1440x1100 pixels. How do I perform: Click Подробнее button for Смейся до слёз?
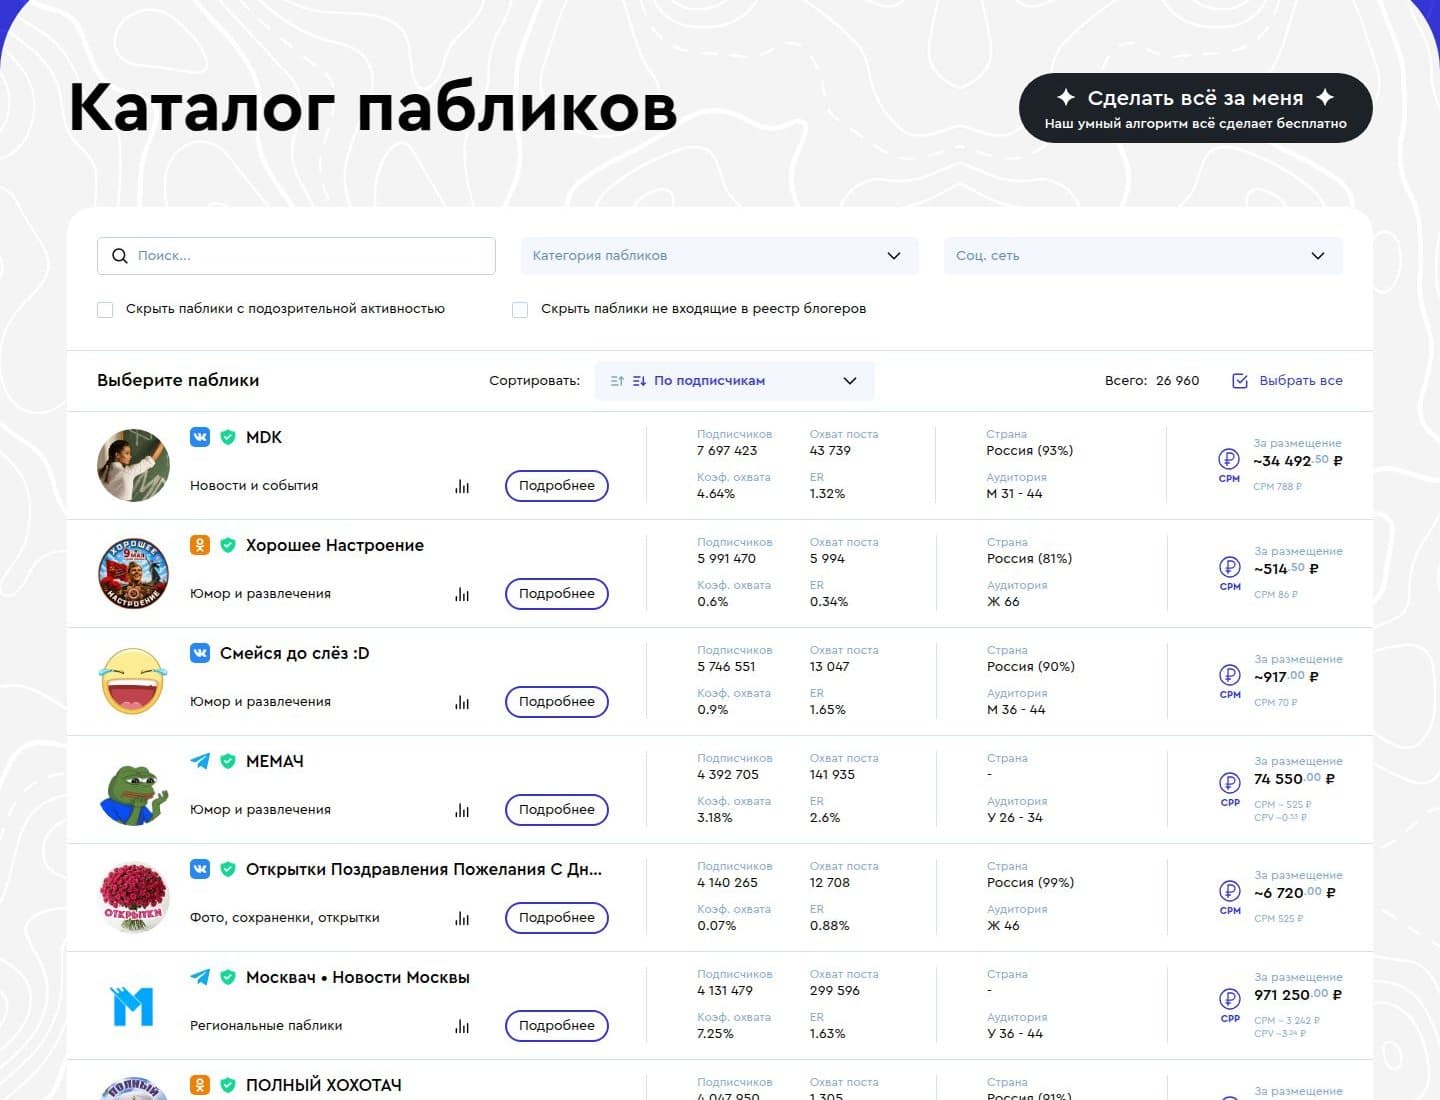point(557,702)
